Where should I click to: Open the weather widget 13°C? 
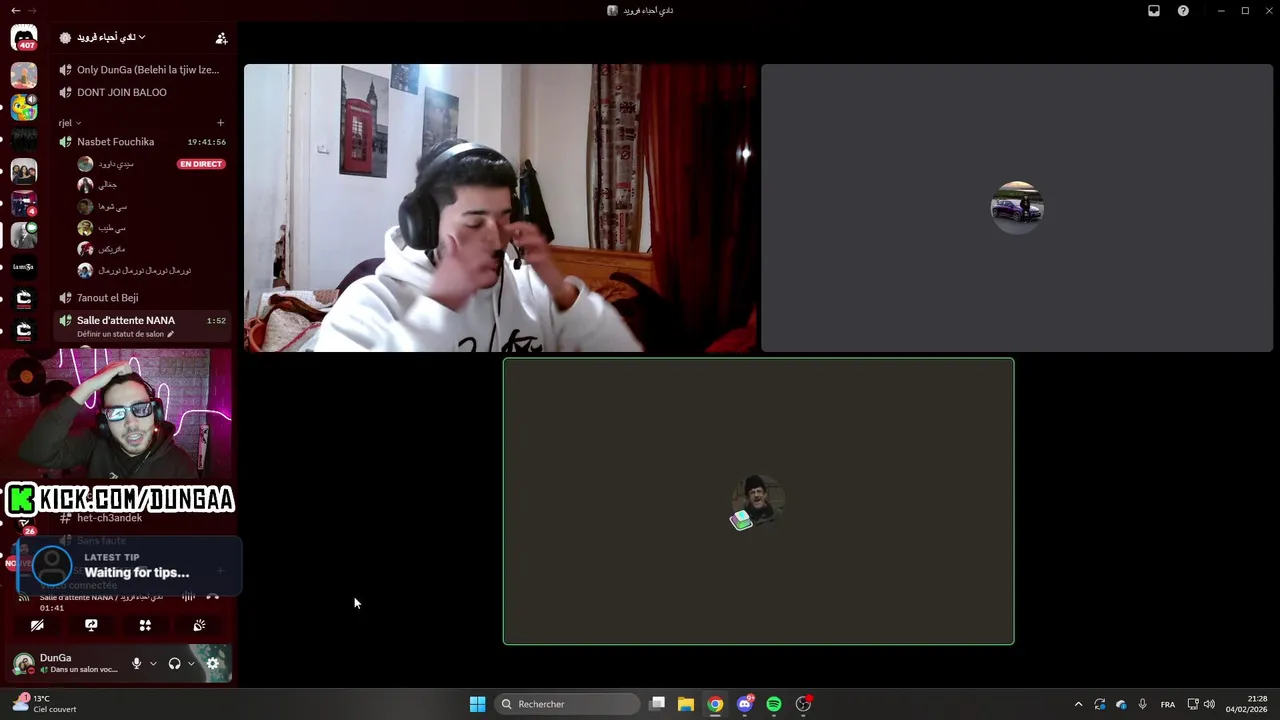[45, 704]
